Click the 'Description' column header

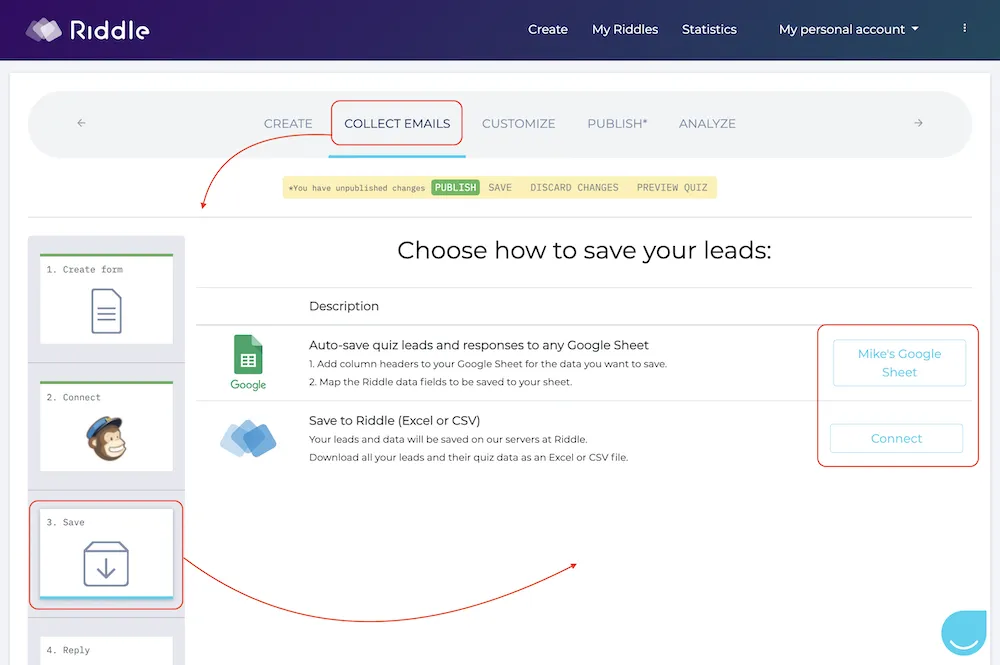[x=344, y=306]
